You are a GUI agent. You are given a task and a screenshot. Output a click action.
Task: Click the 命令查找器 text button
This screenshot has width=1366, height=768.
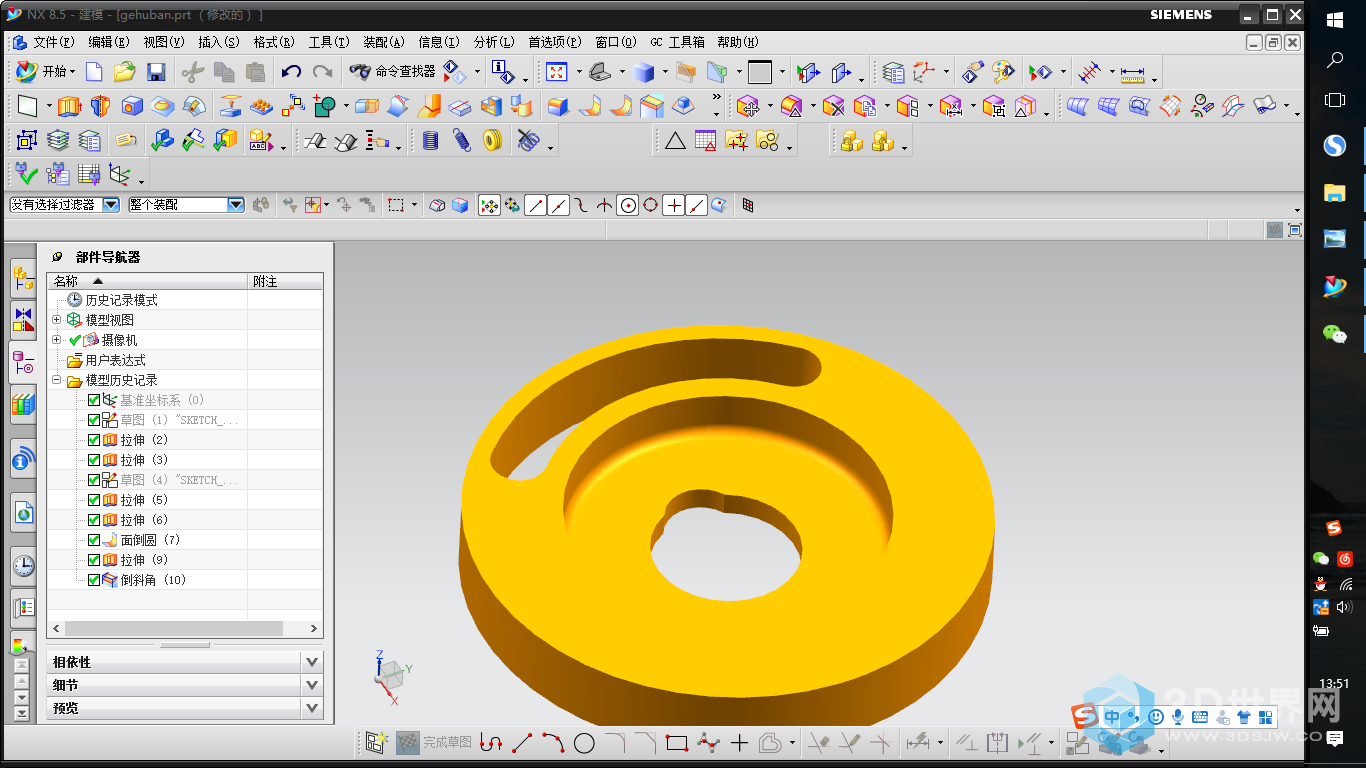click(406, 72)
